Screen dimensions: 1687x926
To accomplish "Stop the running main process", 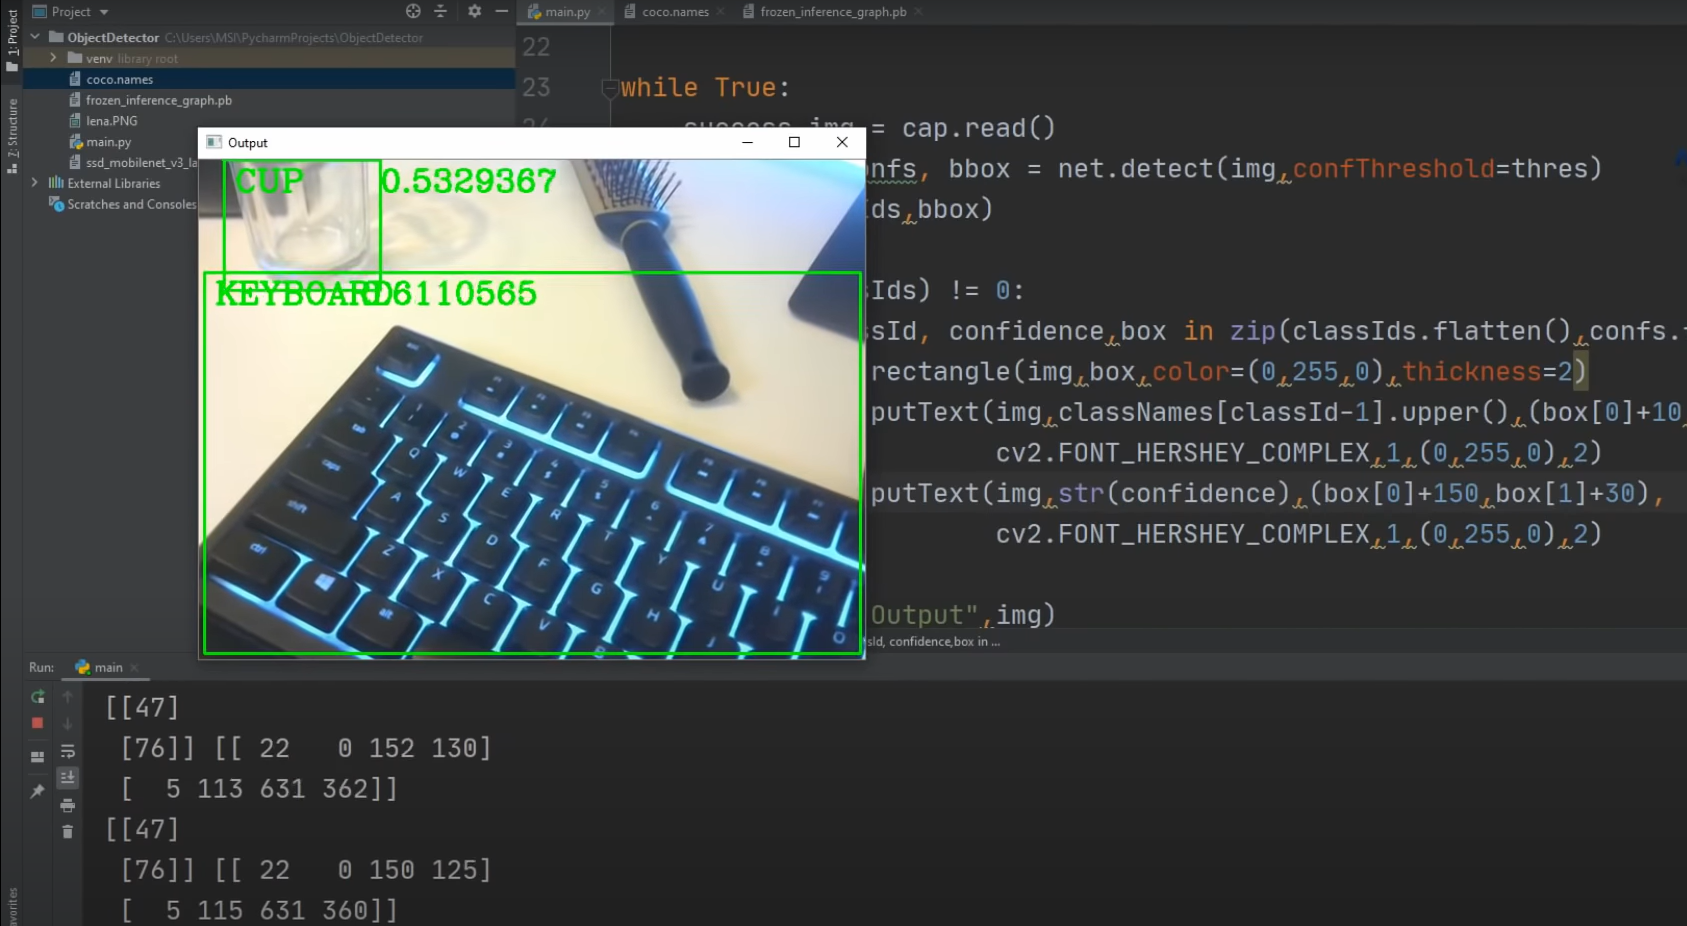I will [x=37, y=722].
